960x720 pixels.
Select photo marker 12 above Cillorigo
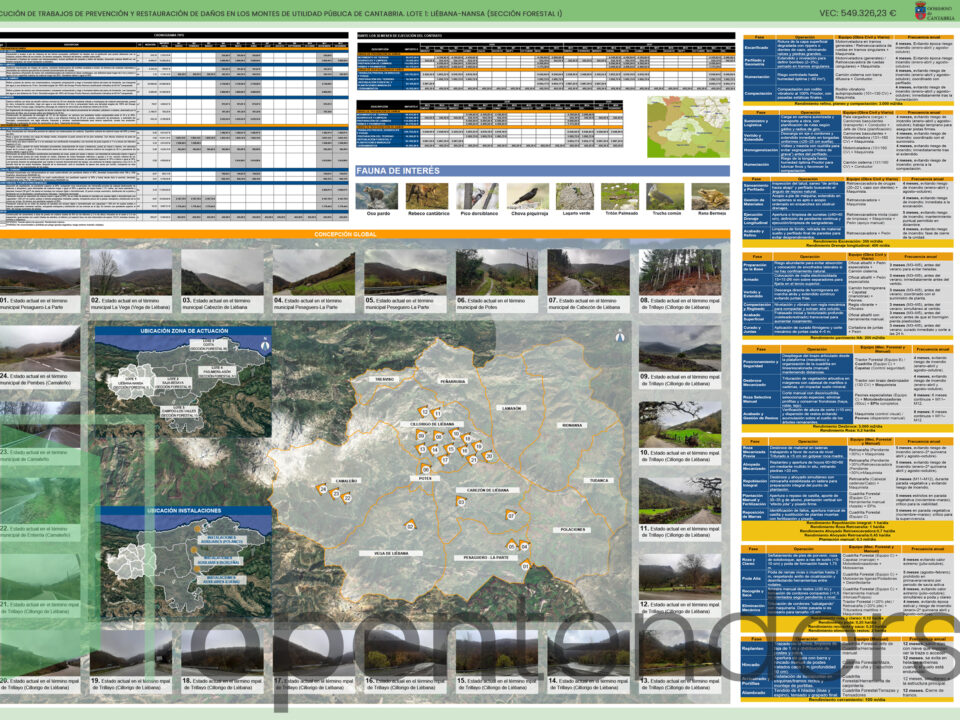[x=424, y=411]
